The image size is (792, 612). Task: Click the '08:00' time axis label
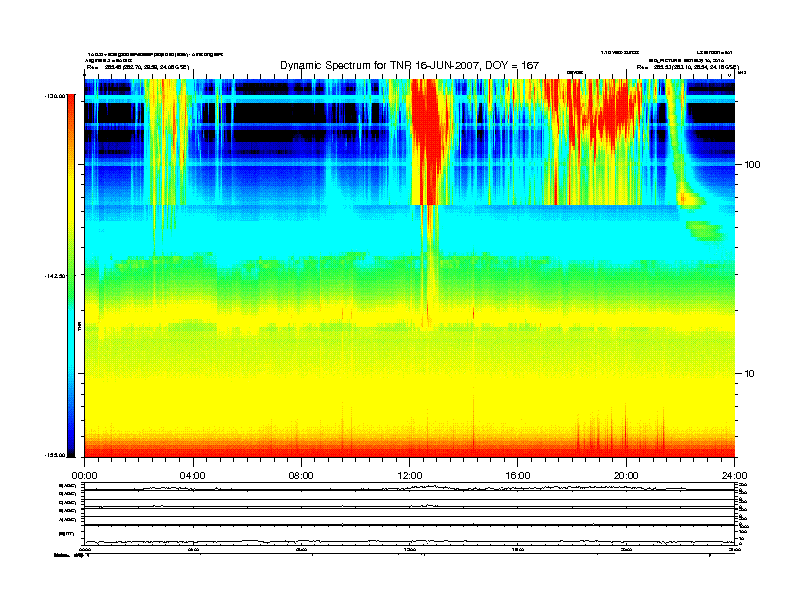point(301,476)
